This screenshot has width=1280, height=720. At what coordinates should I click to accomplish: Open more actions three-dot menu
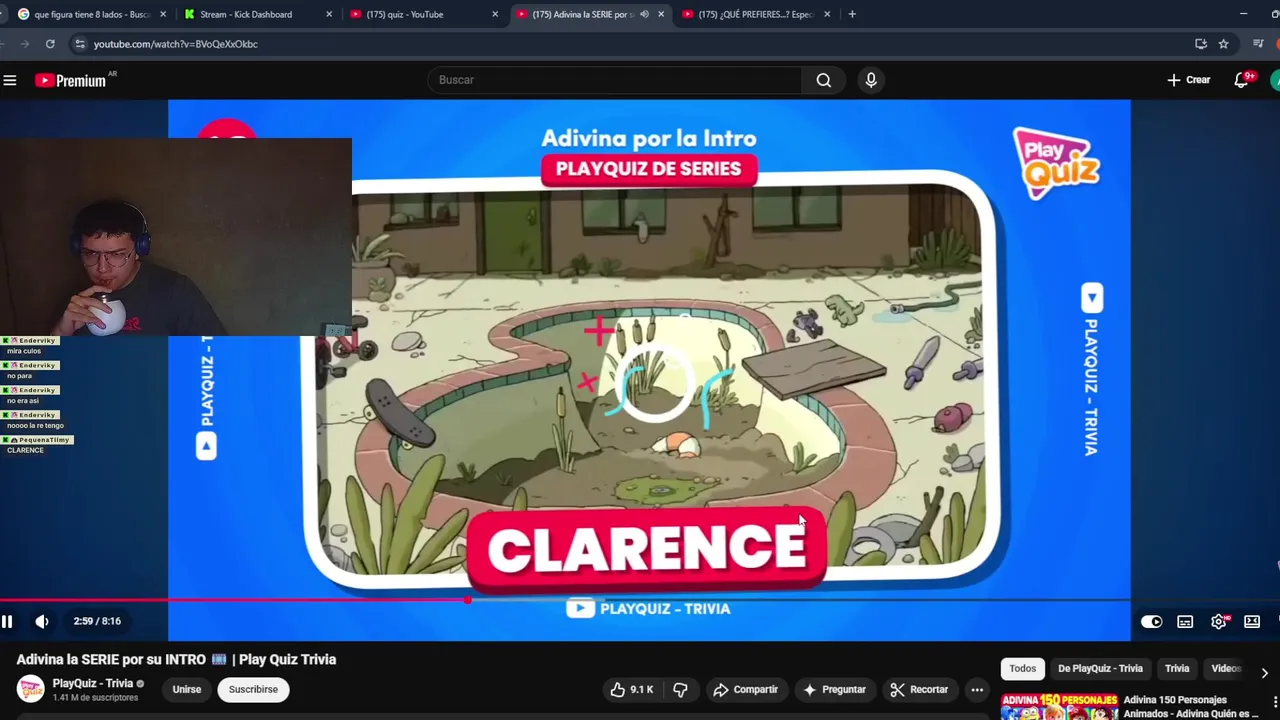click(977, 689)
